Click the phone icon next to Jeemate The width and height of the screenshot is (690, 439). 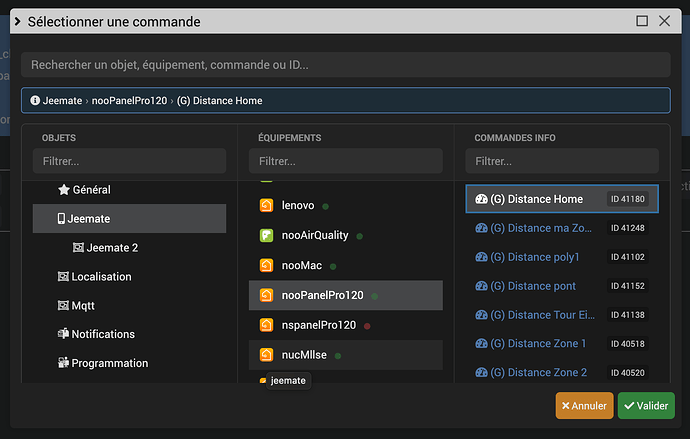(x=61, y=219)
